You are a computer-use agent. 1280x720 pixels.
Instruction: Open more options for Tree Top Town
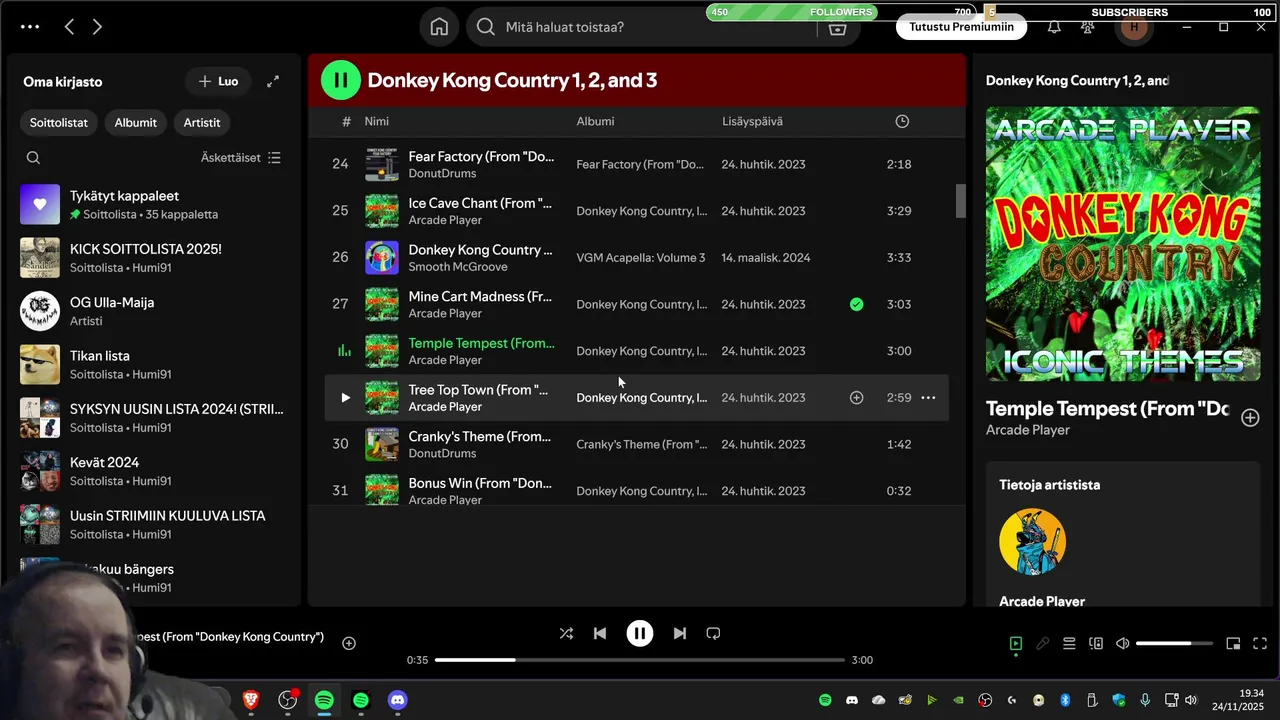click(x=928, y=397)
